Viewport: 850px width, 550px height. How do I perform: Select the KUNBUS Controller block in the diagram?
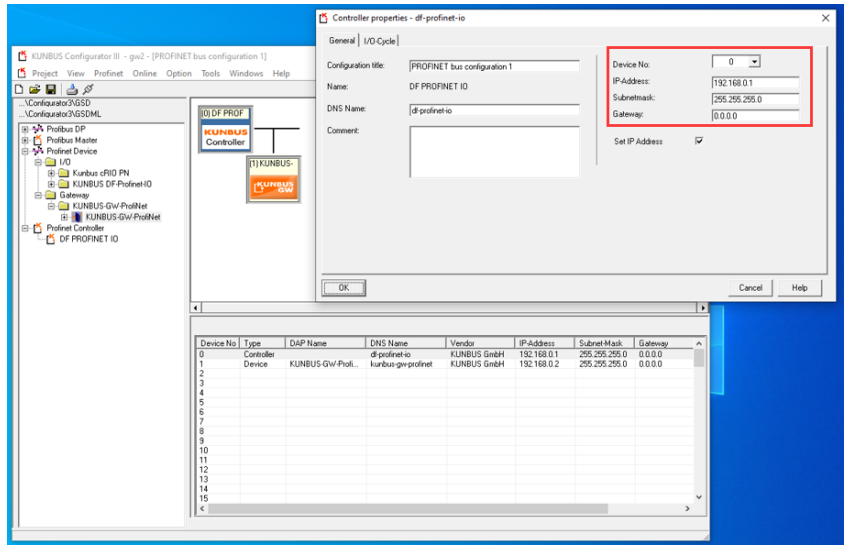[226, 130]
